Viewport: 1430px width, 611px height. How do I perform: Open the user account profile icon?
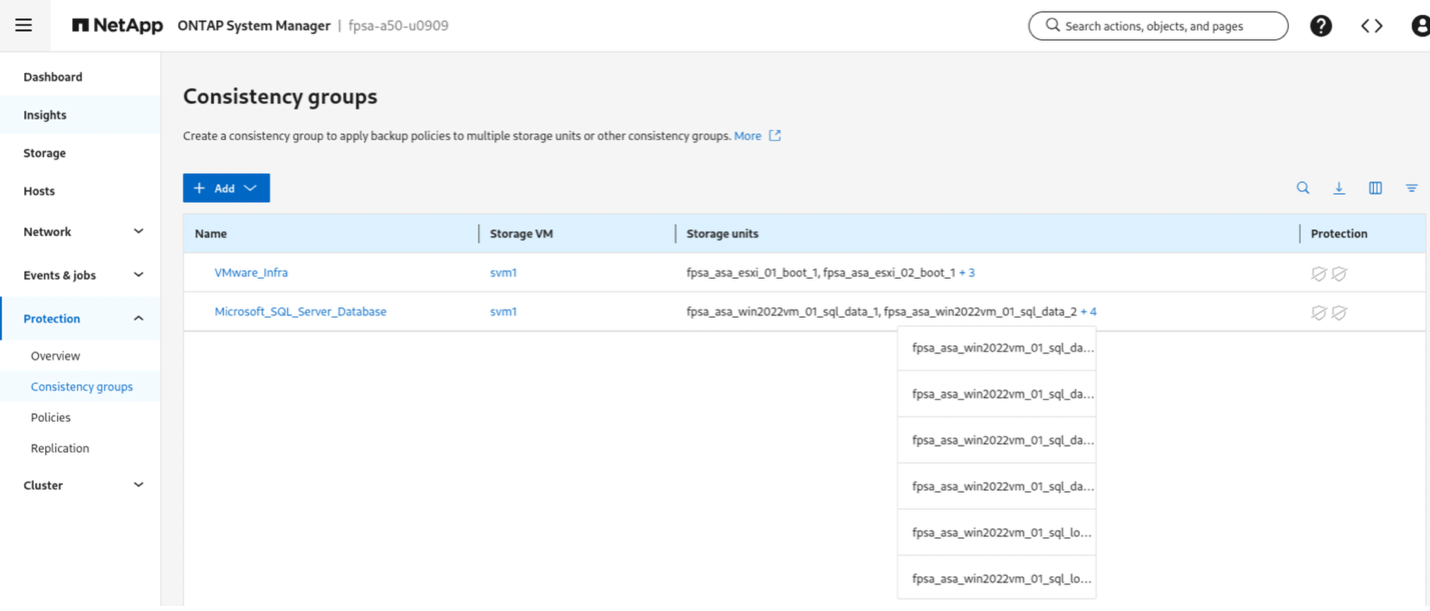[x=1420, y=26]
